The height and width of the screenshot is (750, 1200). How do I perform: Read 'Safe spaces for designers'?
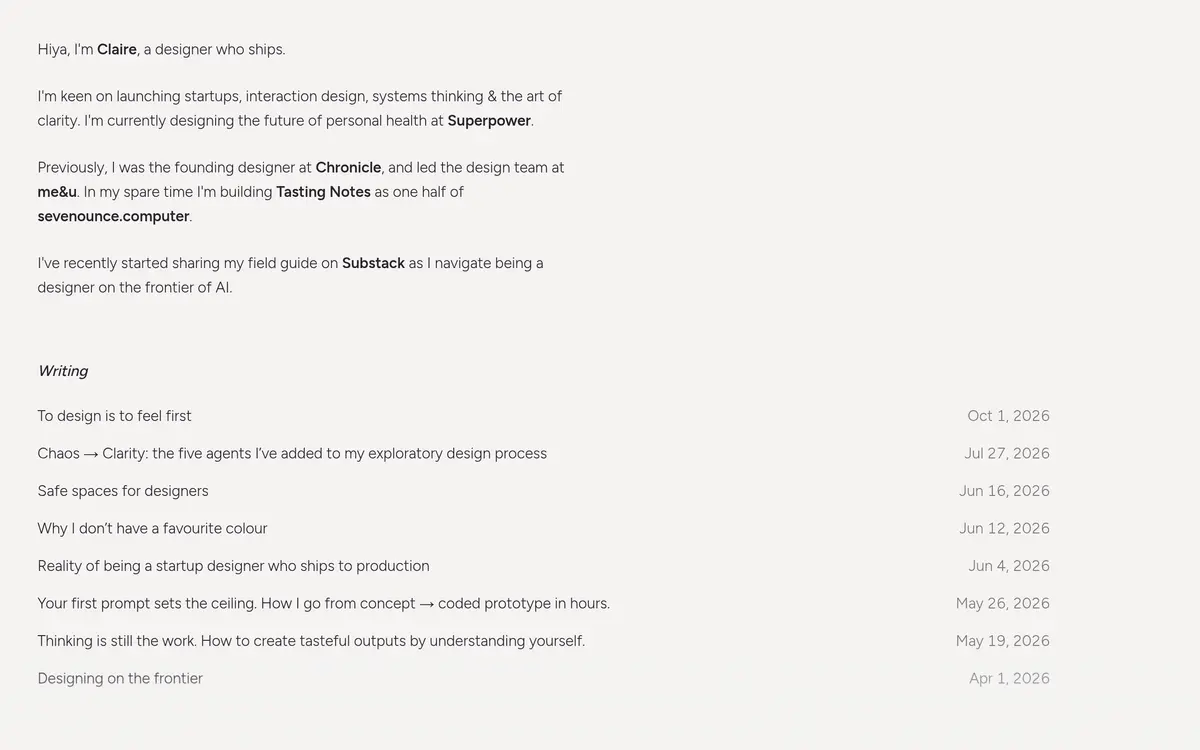tap(123, 491)
